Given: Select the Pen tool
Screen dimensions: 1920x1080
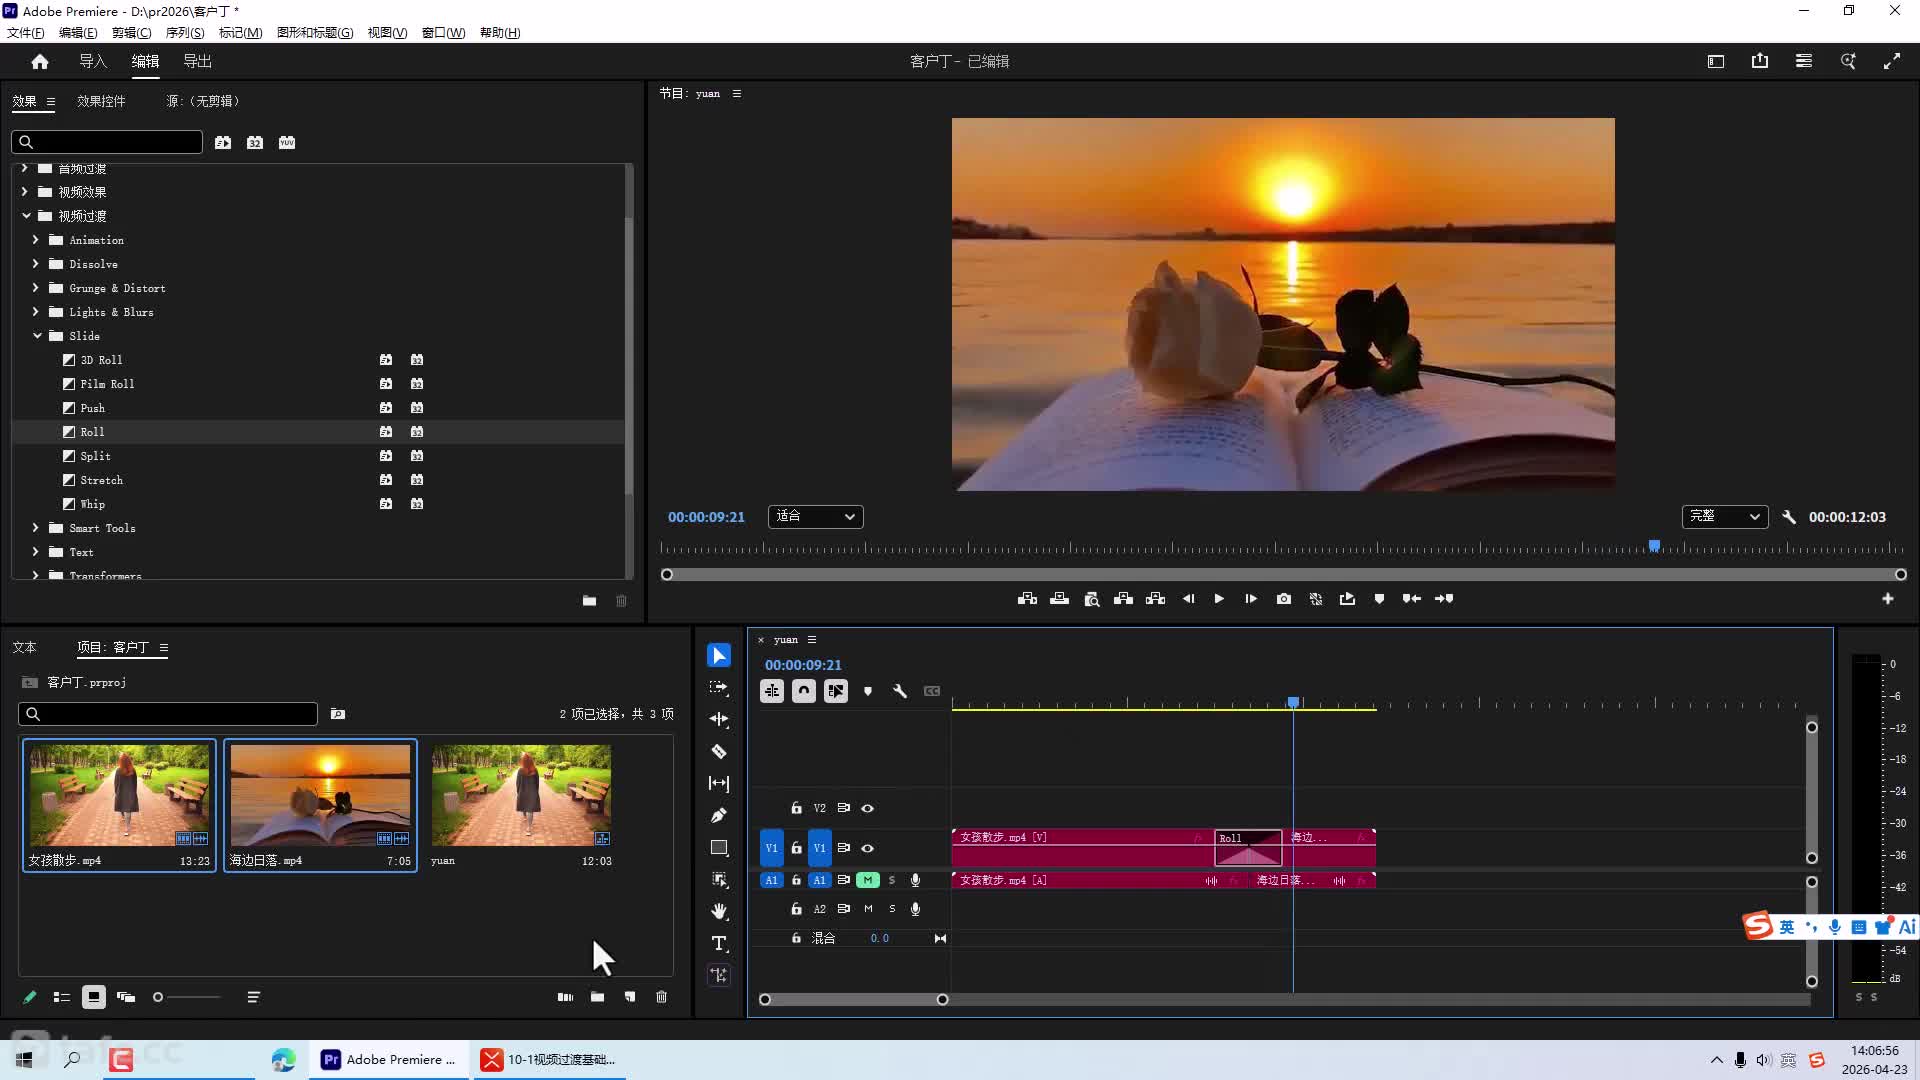Looking at the screenshot, I should pyautogui.click(x=719, y=816).
